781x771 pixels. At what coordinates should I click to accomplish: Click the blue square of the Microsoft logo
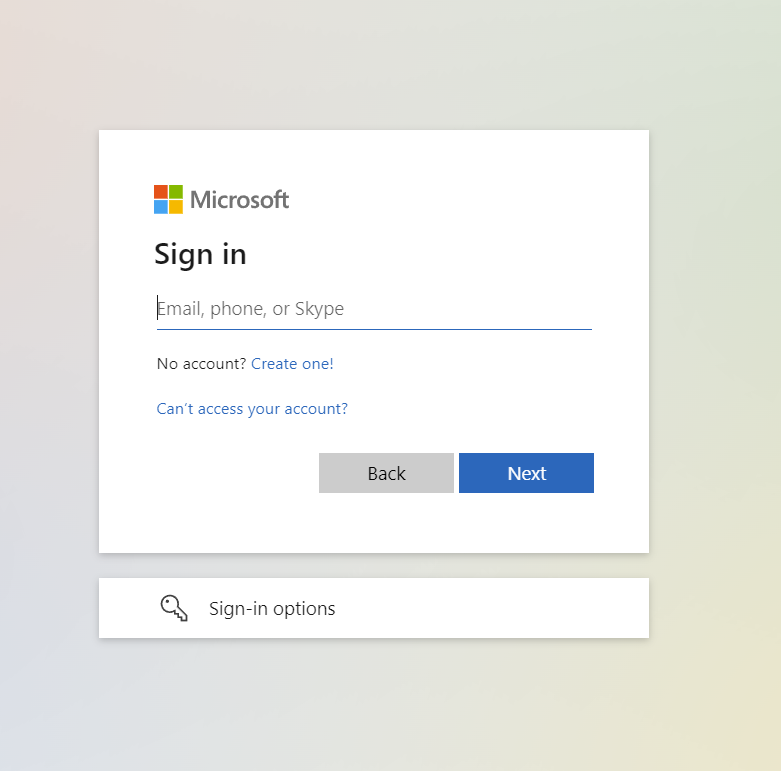coord(161,207)
